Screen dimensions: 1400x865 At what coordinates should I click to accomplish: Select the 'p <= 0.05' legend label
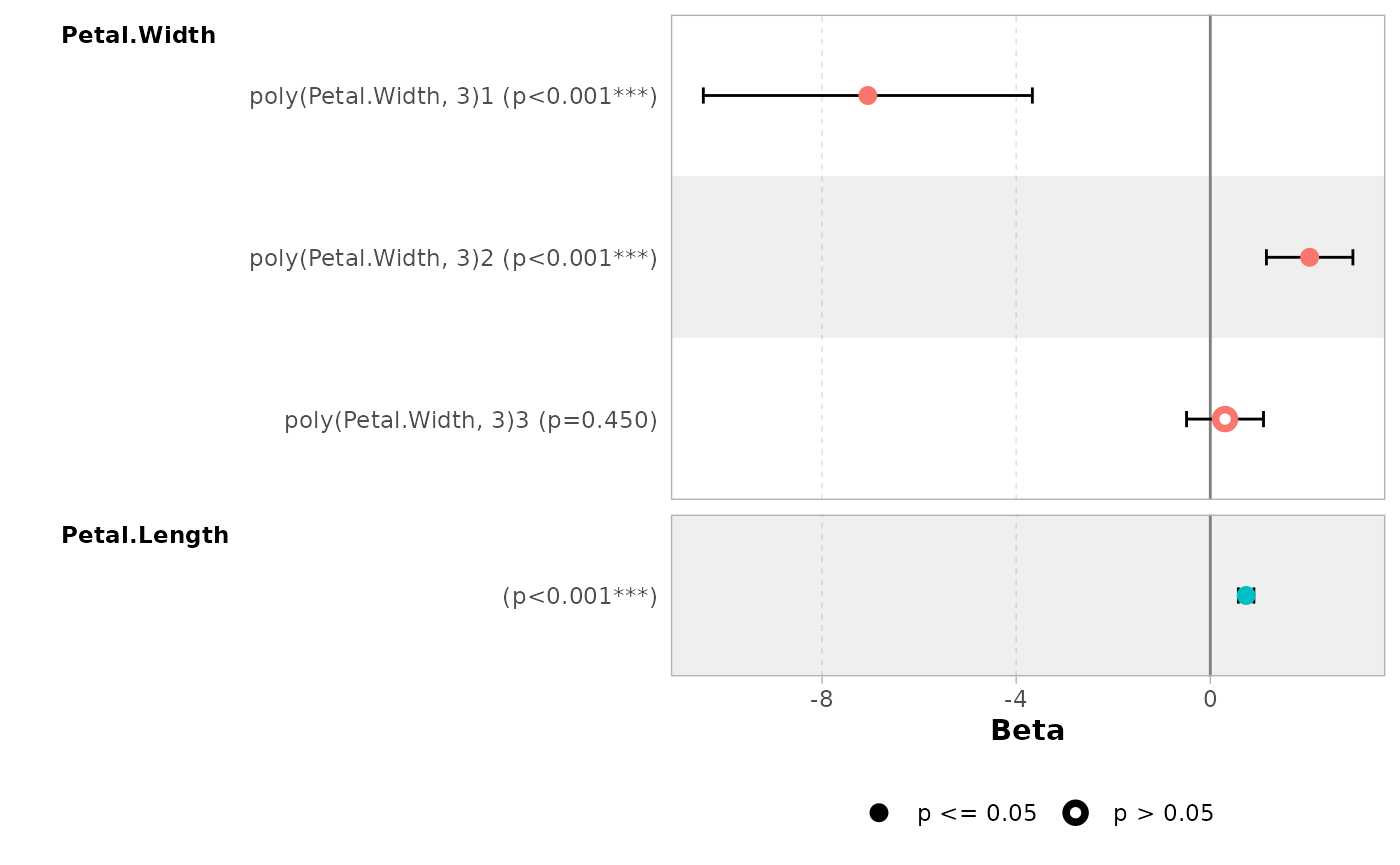(x=976, y=814)
